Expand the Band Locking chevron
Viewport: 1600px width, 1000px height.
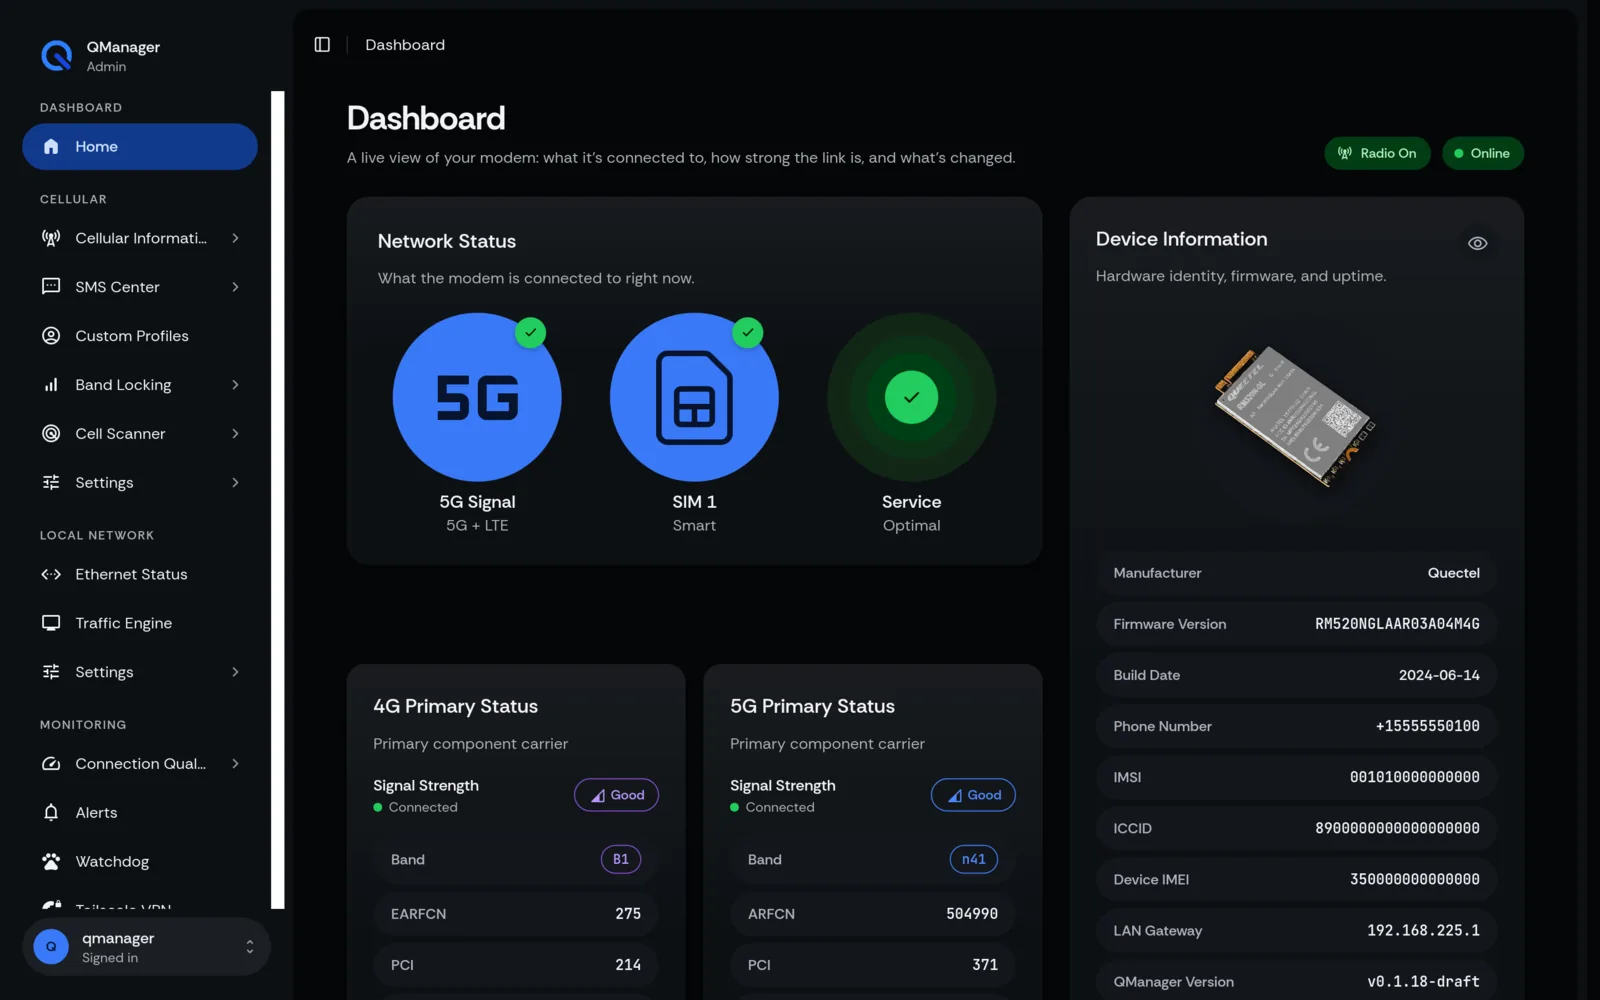(x=235, y=385)
